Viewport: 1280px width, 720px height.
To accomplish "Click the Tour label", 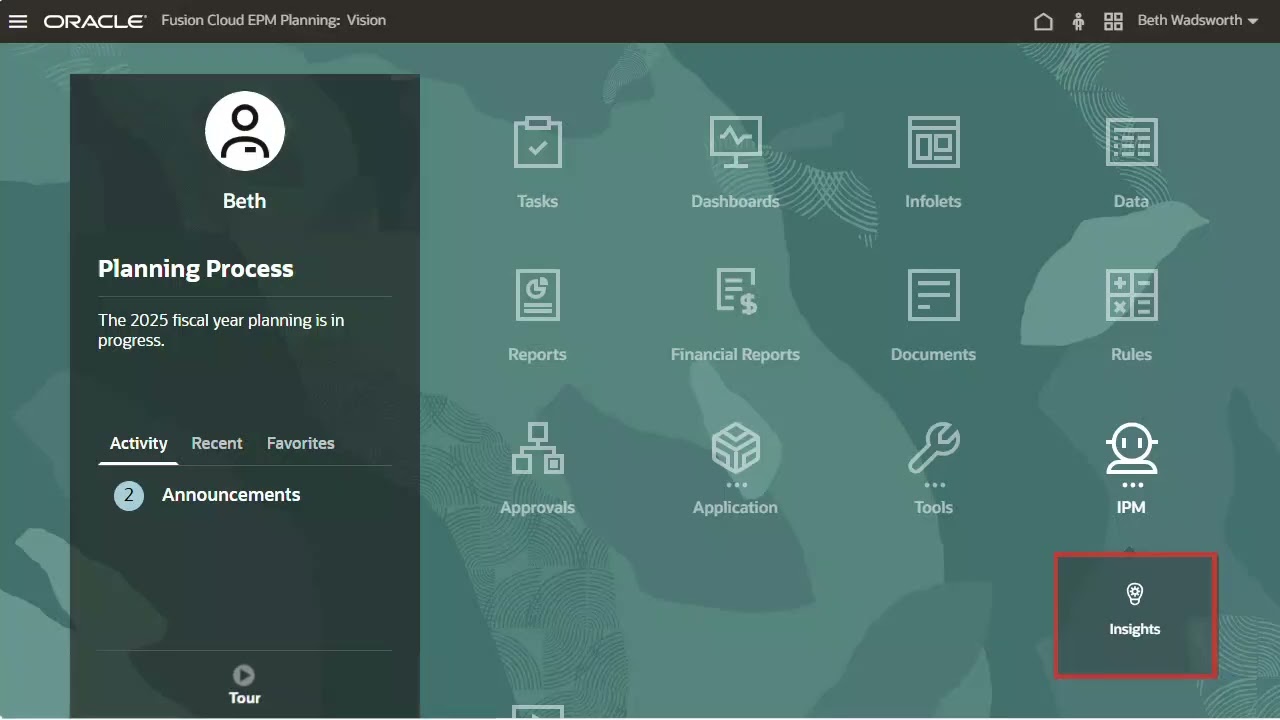I will (244, 698).
